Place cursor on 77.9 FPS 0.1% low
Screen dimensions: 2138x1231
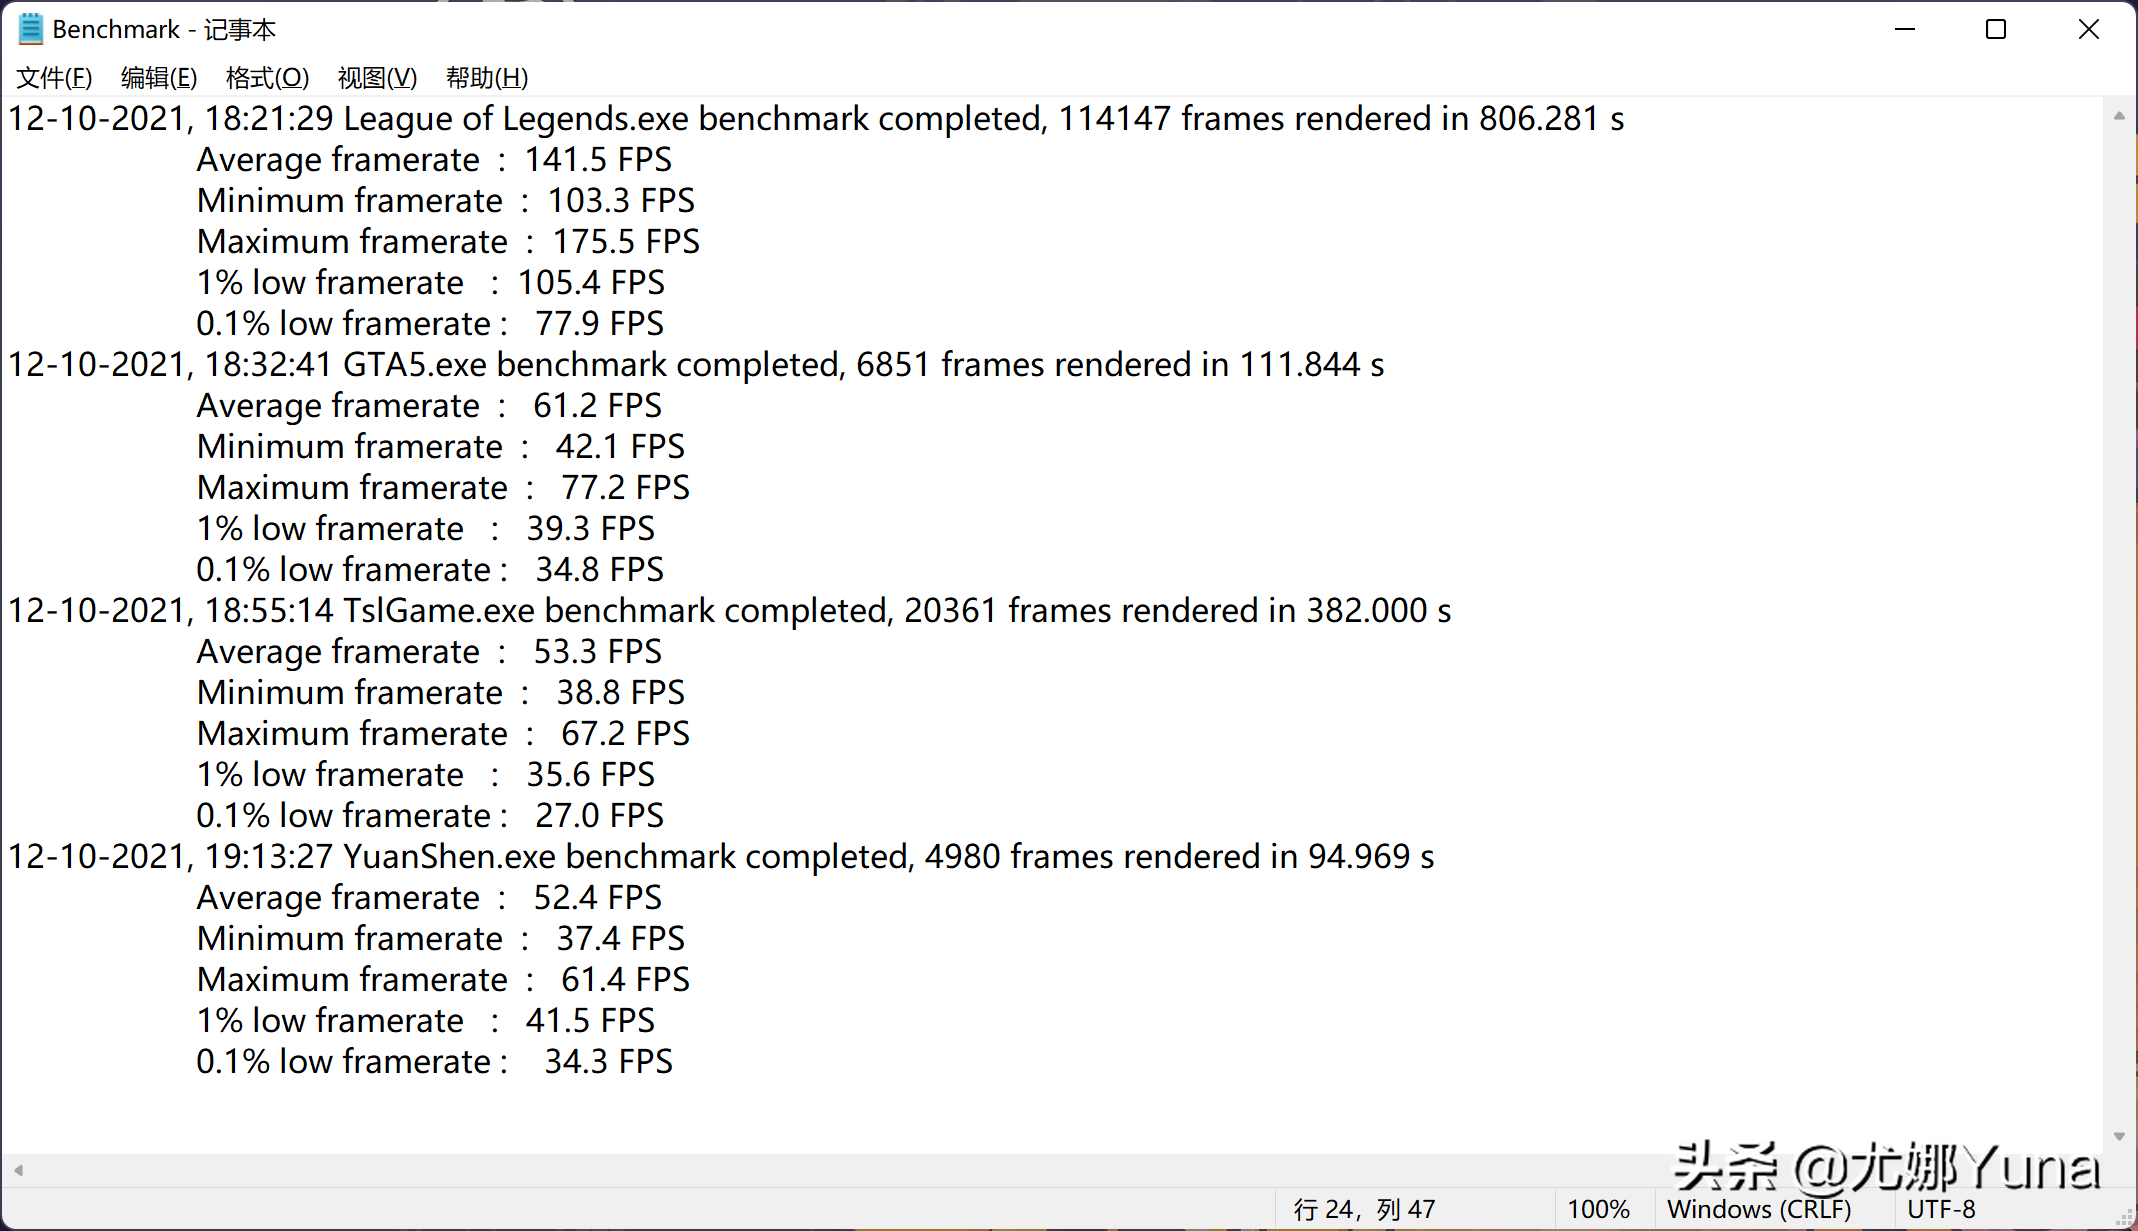click(x=599, y=324)
